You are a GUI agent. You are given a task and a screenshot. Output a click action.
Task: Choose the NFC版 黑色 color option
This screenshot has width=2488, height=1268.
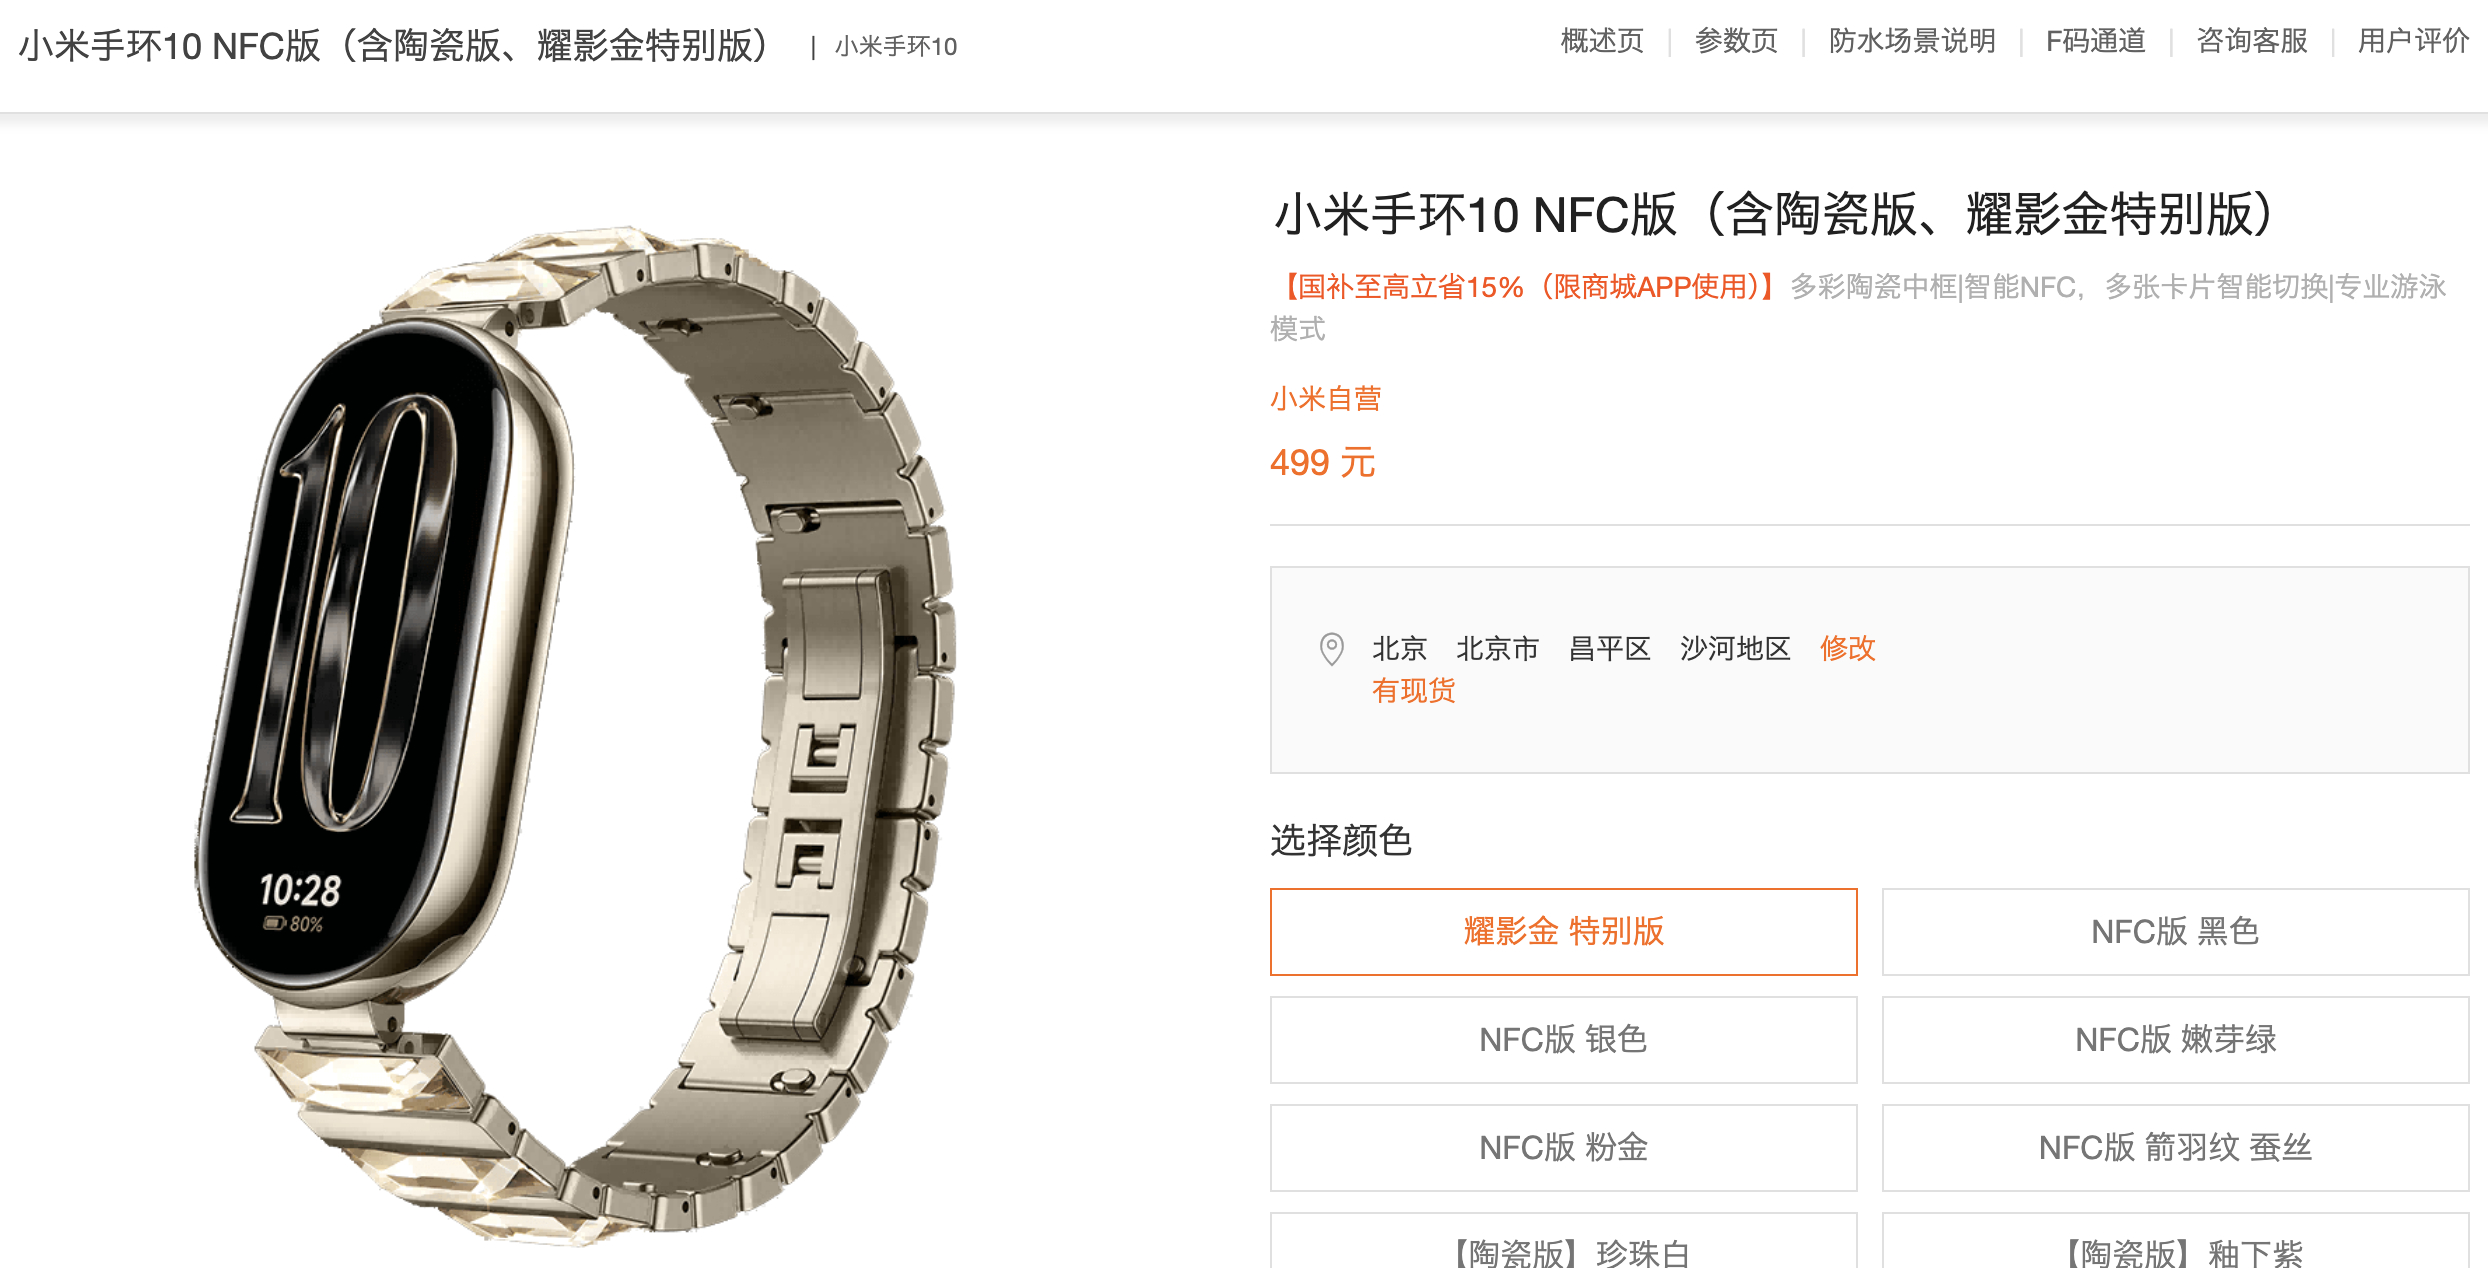[x=2175, y=931]
